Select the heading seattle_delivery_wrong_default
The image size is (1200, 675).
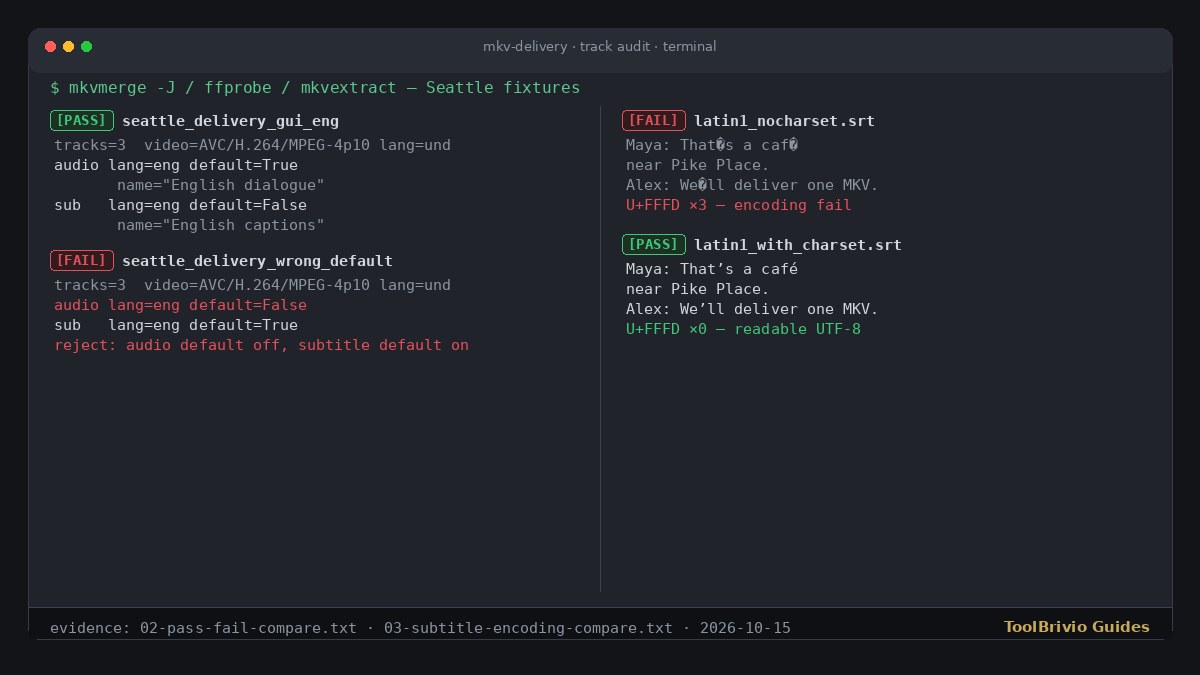(257, 261)
